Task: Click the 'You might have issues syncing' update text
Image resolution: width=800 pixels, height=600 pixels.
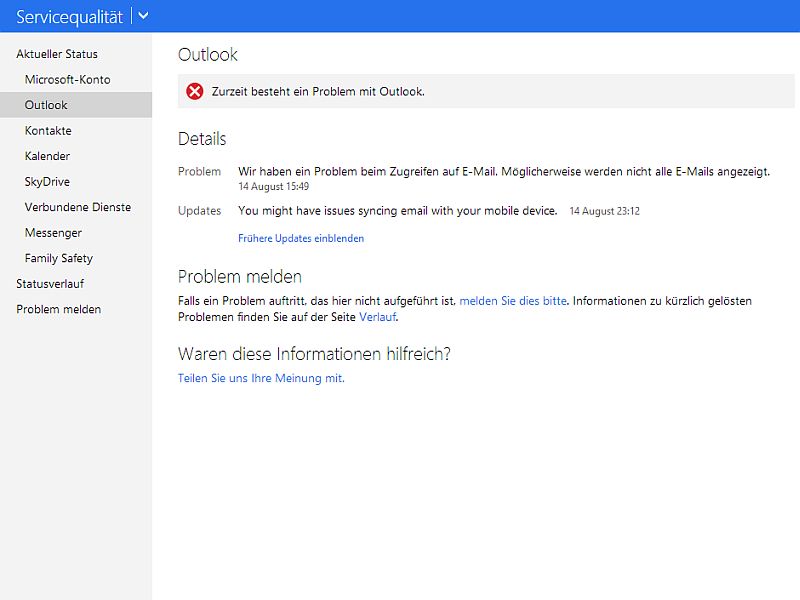Action: pos(397,211)
